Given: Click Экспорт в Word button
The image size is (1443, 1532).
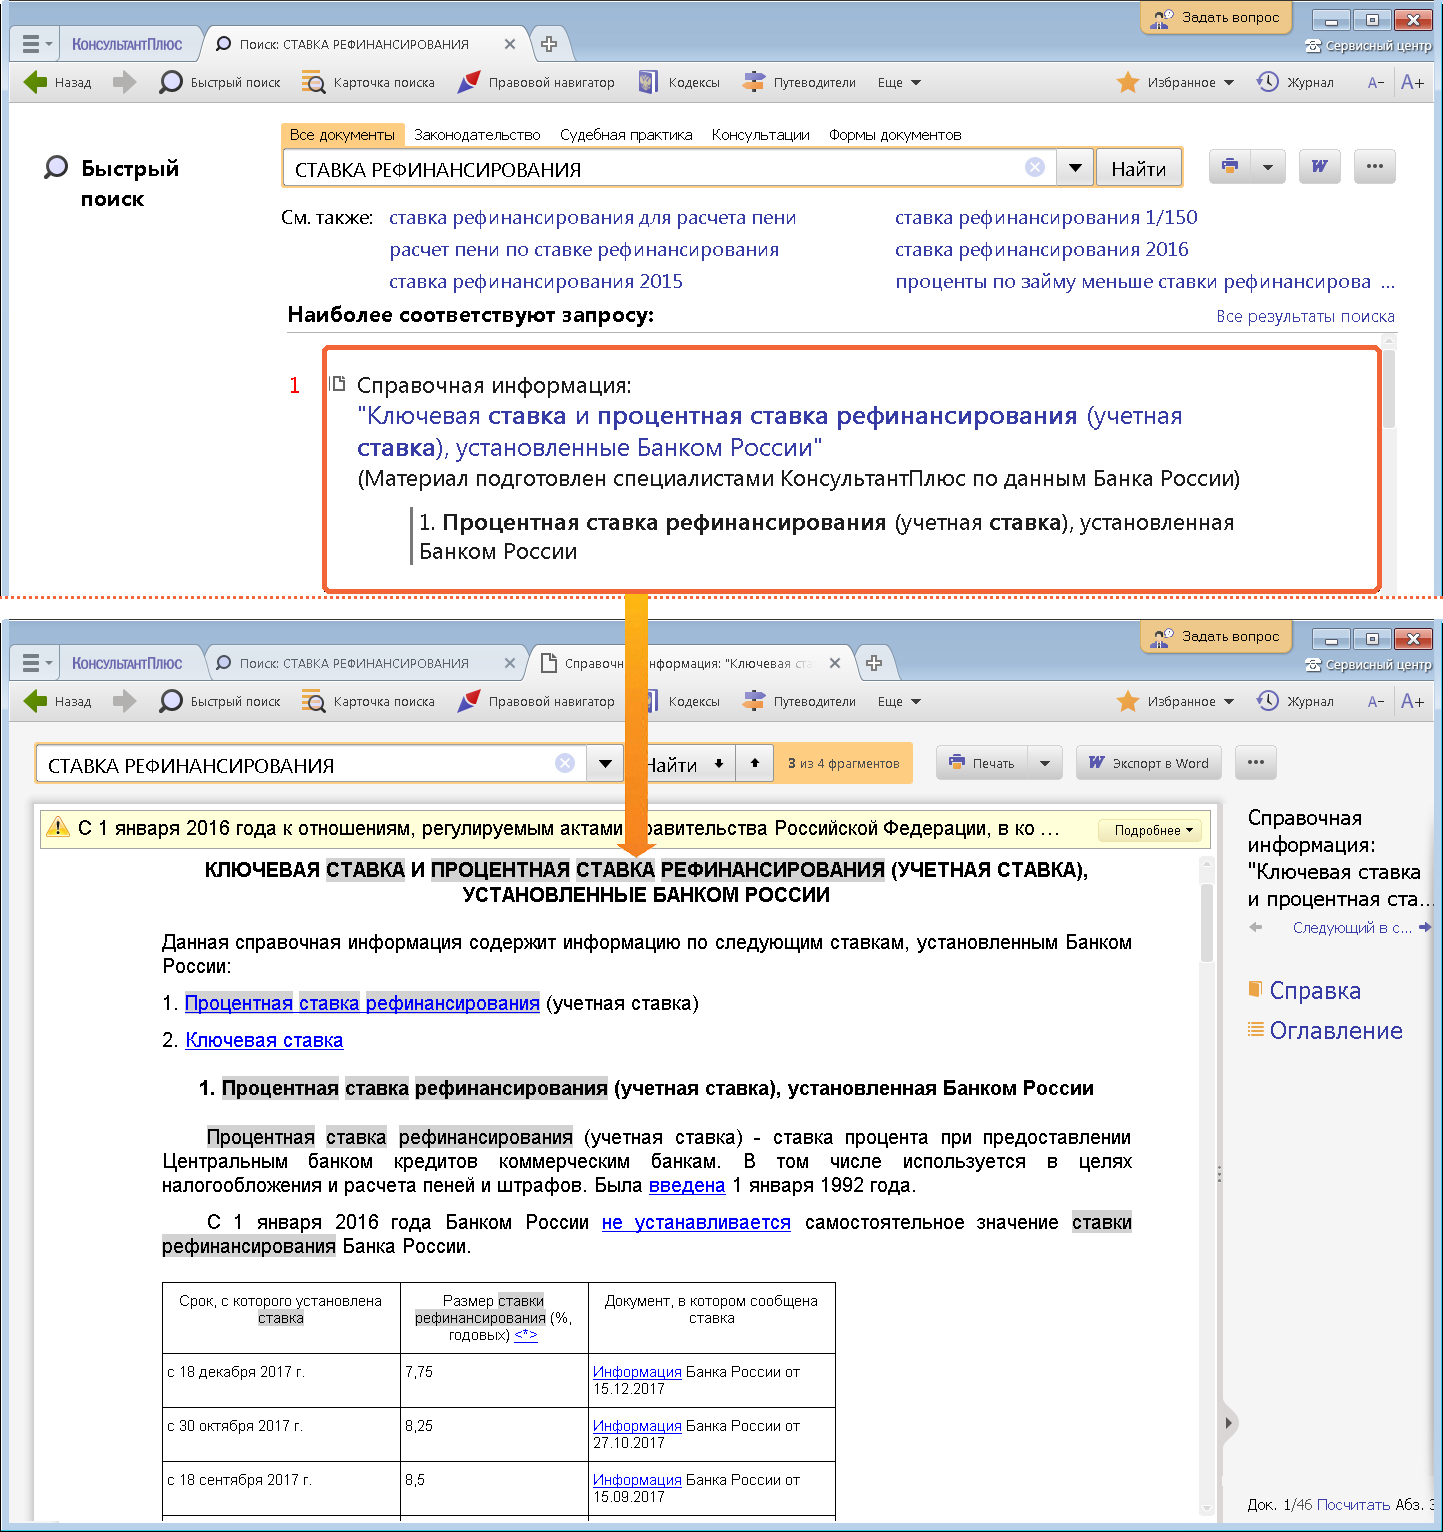Looking at the screenshot, I should click(x=1149, y=763).
